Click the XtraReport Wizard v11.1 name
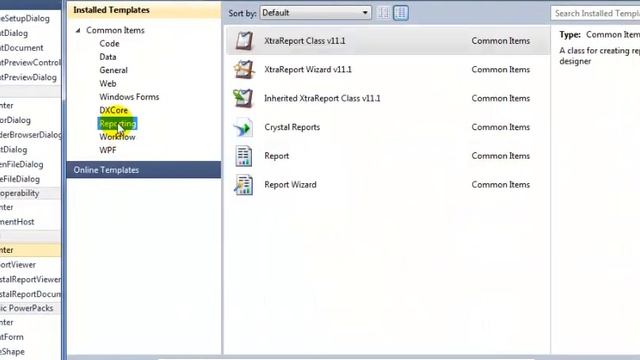The width and height of the screenshot is (640, 360). coord(308,69)
